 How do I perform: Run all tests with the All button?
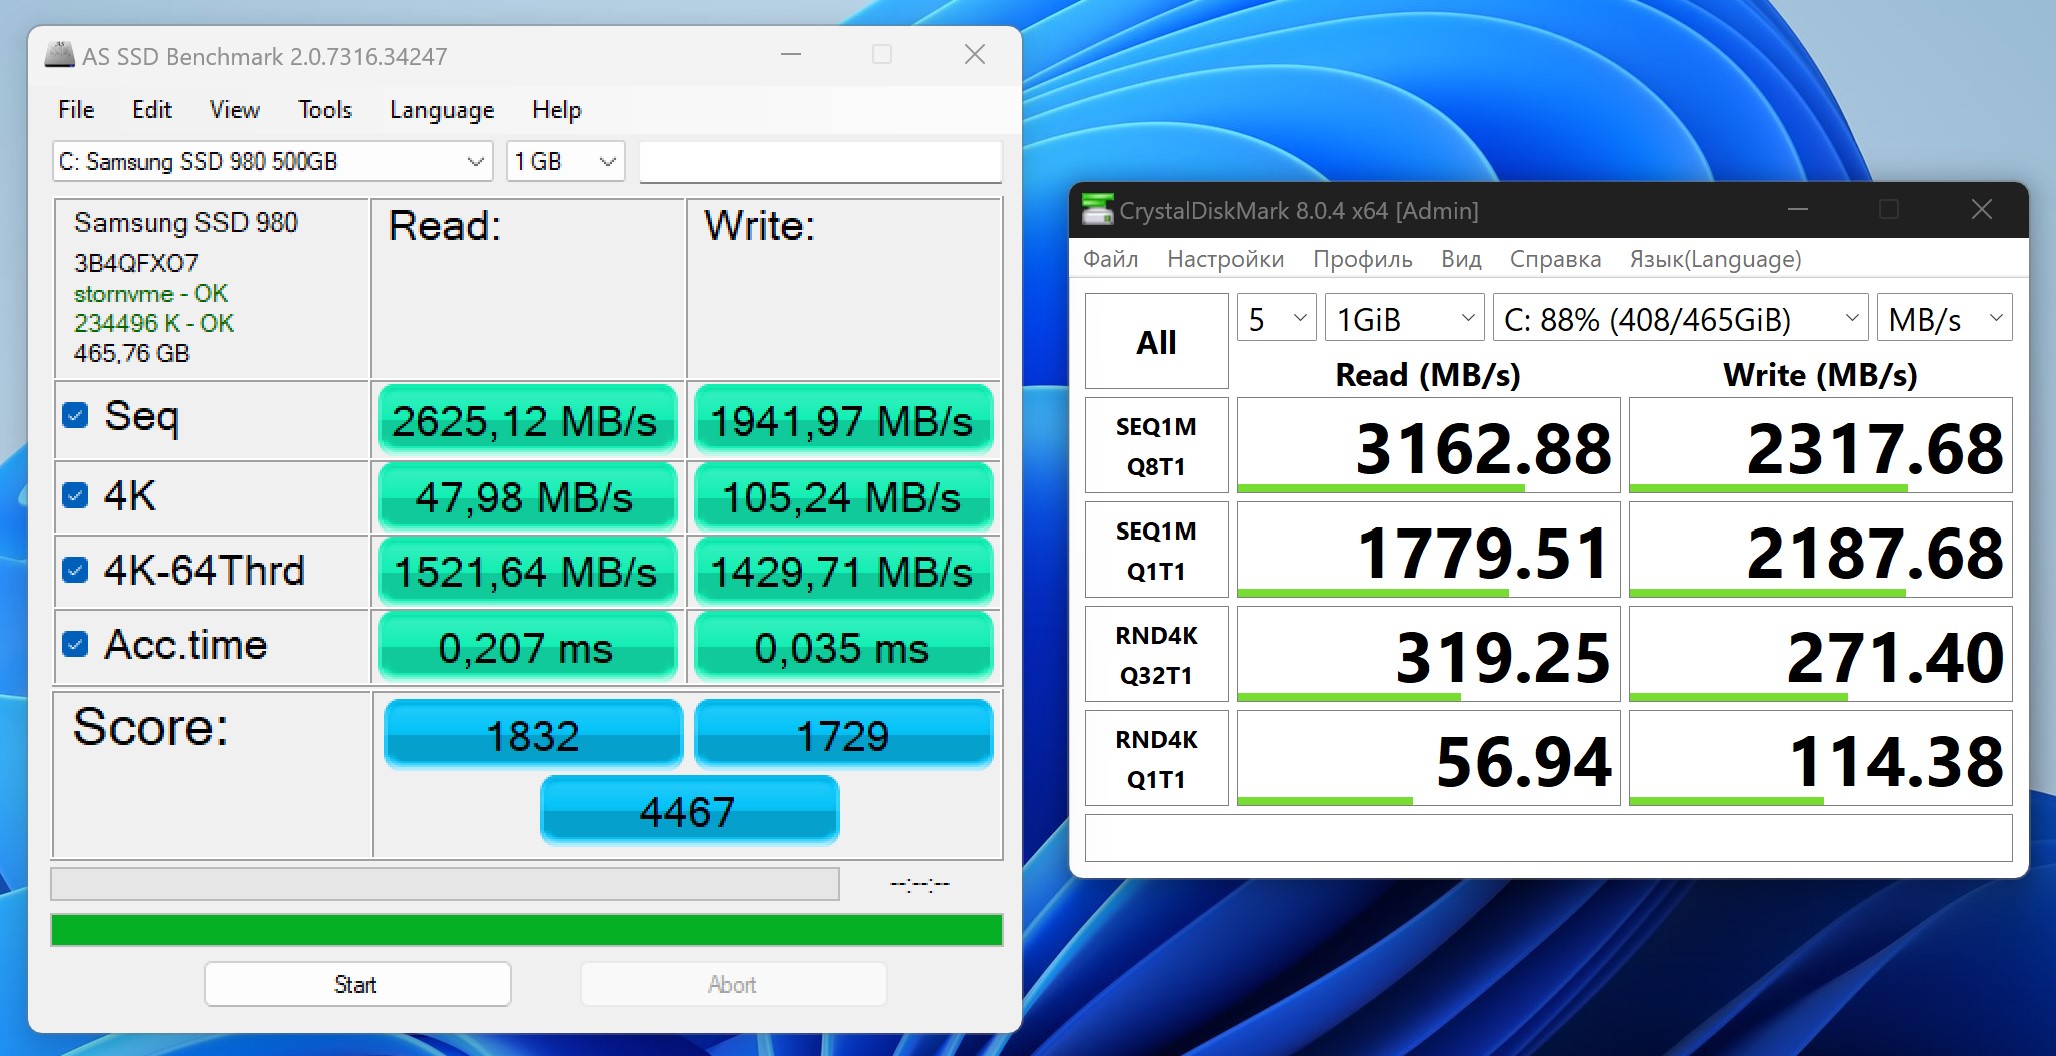point(1156,341)
